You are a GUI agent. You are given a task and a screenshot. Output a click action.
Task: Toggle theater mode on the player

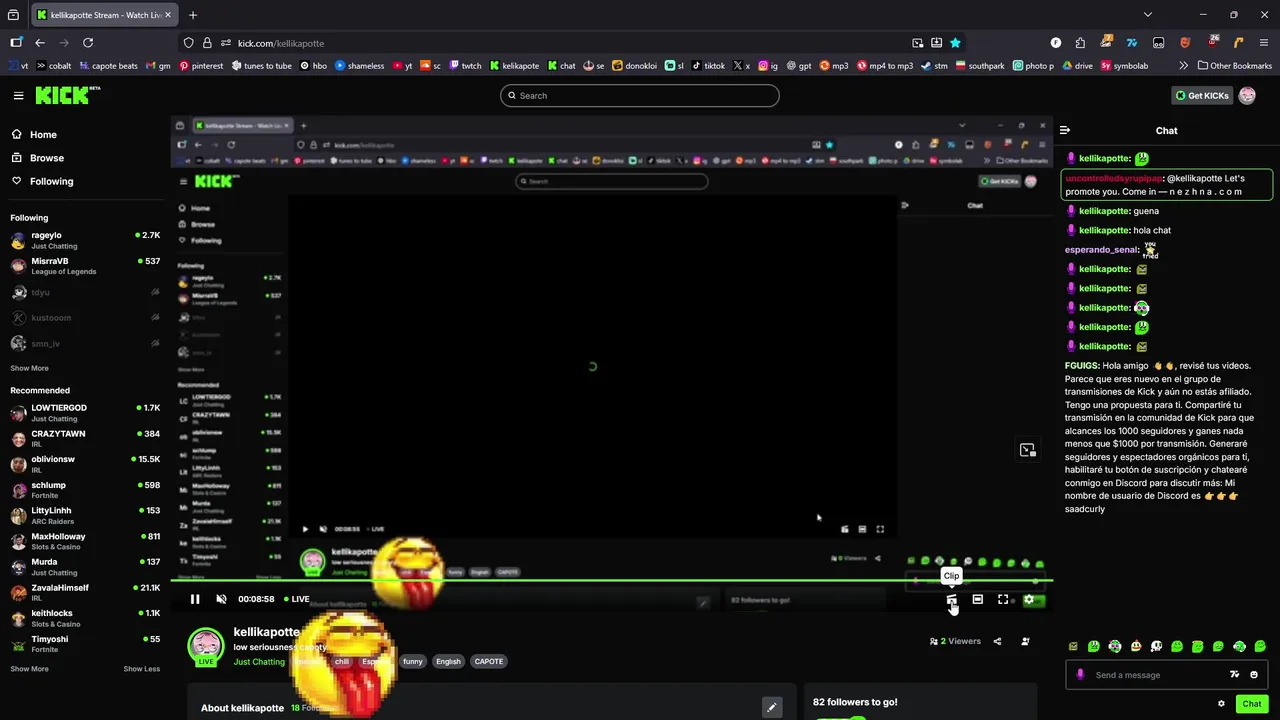[977, 599]
